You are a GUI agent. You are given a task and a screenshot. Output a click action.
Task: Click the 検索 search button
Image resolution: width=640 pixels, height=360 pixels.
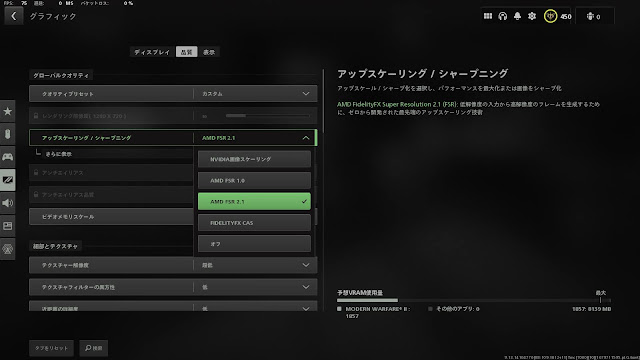click(x=94, y=348)
